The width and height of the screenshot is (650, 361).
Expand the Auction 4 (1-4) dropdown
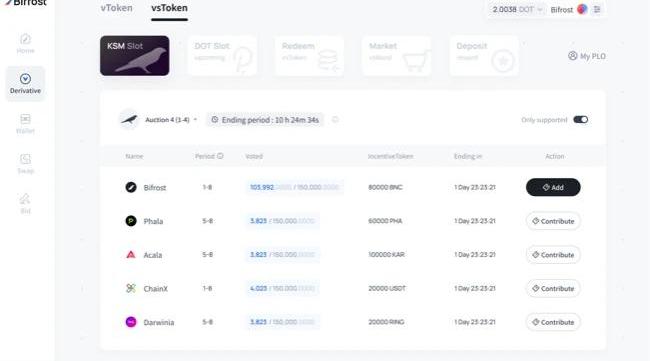pyautogui.click(x=171, y=120)
